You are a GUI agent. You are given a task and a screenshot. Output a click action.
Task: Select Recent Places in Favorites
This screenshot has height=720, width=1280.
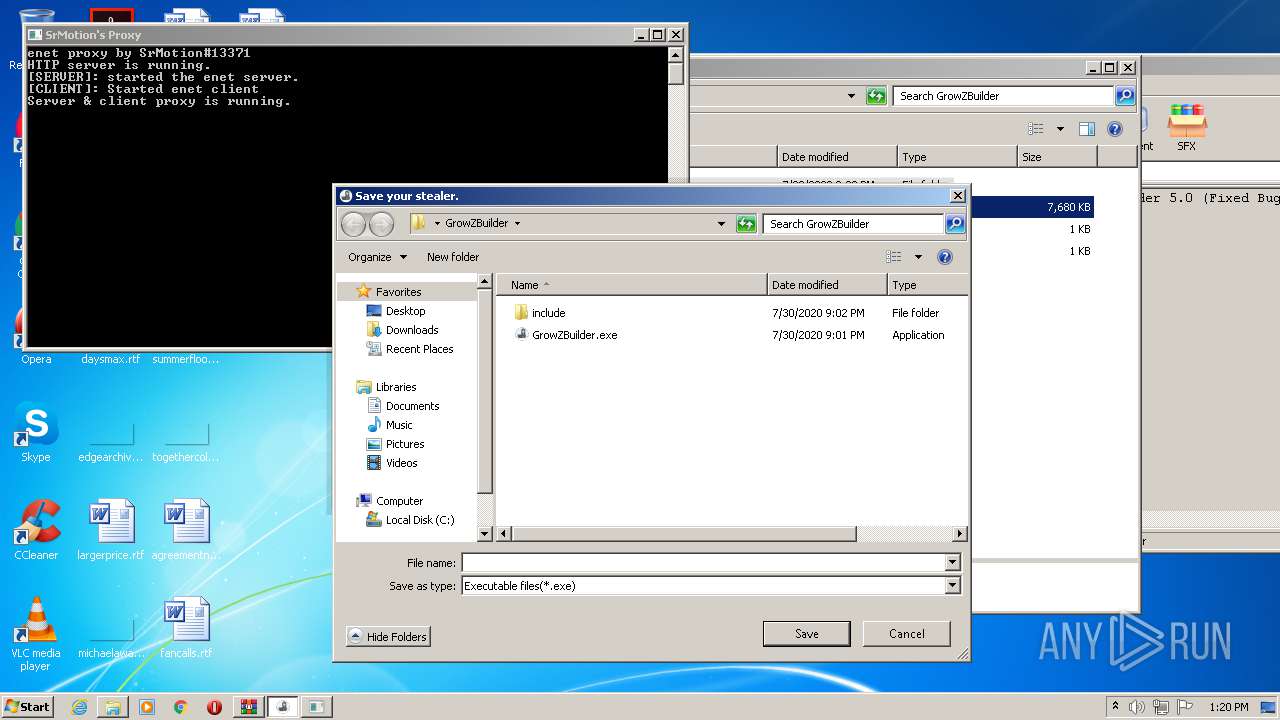(x=419, y=349)
